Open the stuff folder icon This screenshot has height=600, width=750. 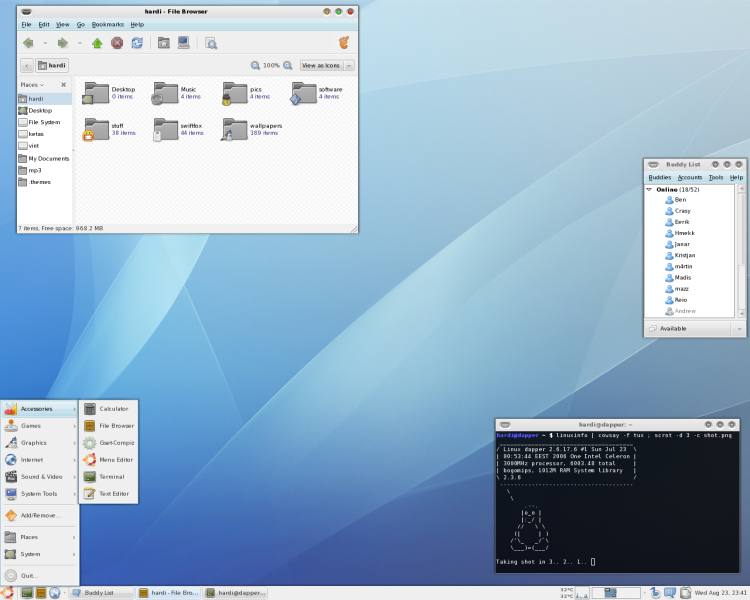pyautogui.click(x=96, y=129)
